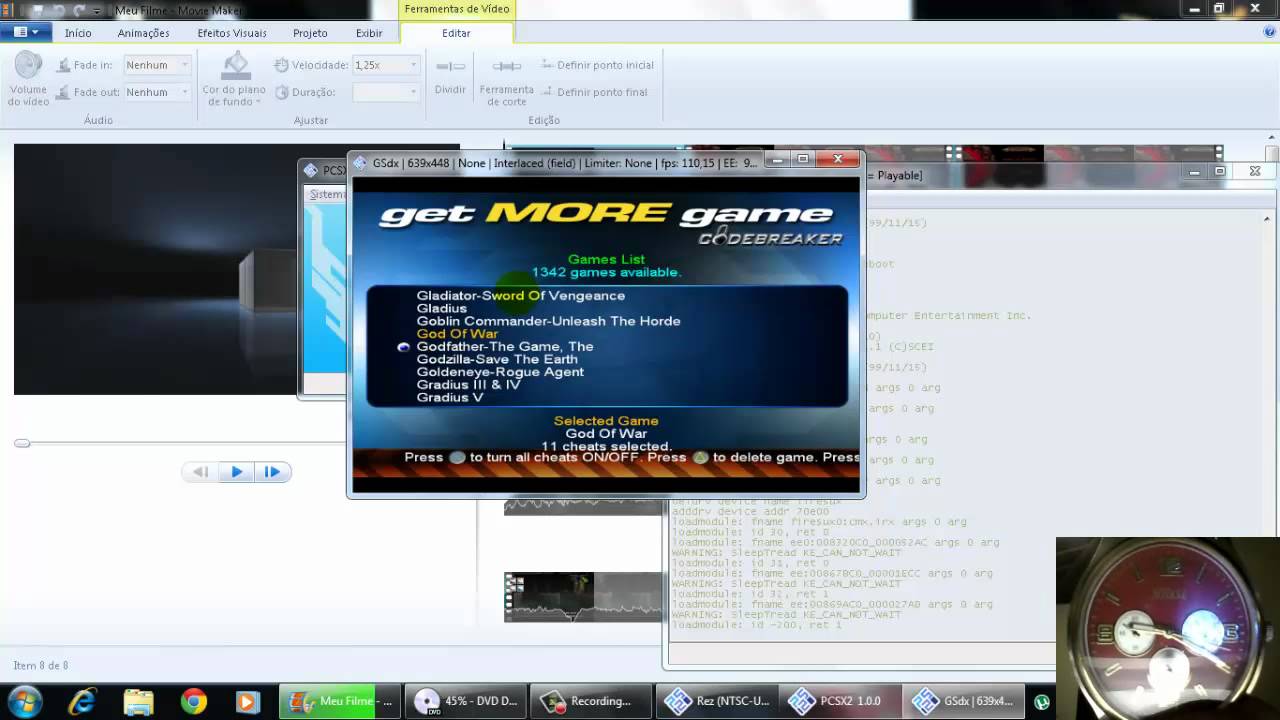The height and width of the screenshot is (720, 1280).
Task: Click Goldeneye-Rogue Agent entry
Action: pyautogui.click(x=500, y=372)
